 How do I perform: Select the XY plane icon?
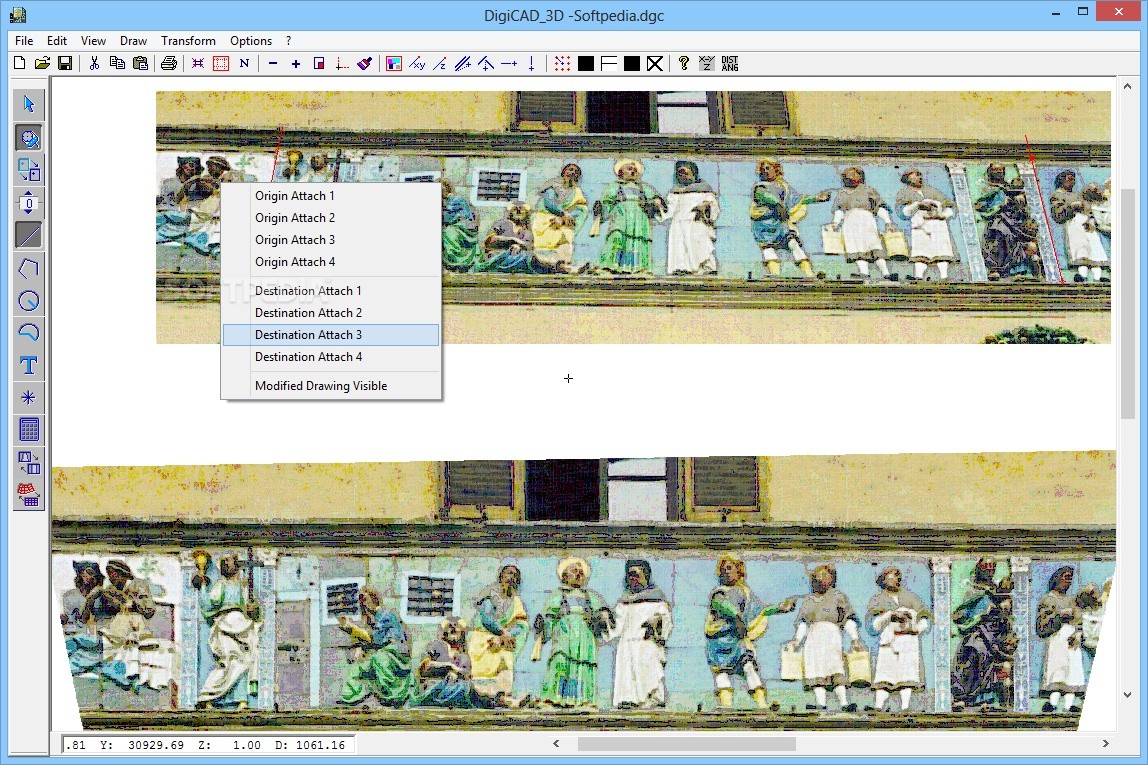(x=417, y=64)
